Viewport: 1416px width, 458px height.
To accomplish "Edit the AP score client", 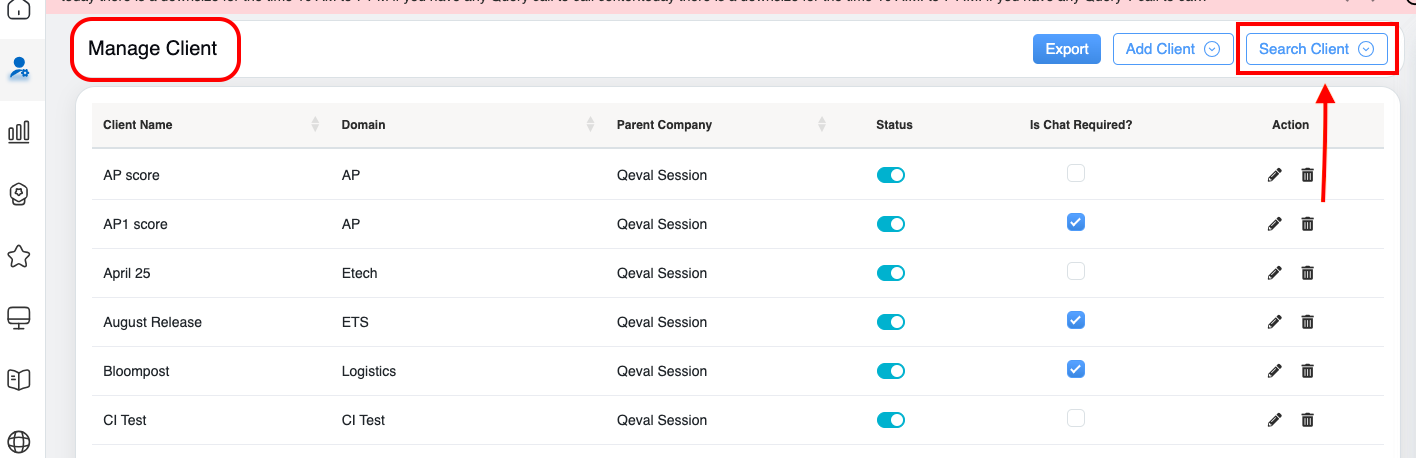I will coord(1274,175).
